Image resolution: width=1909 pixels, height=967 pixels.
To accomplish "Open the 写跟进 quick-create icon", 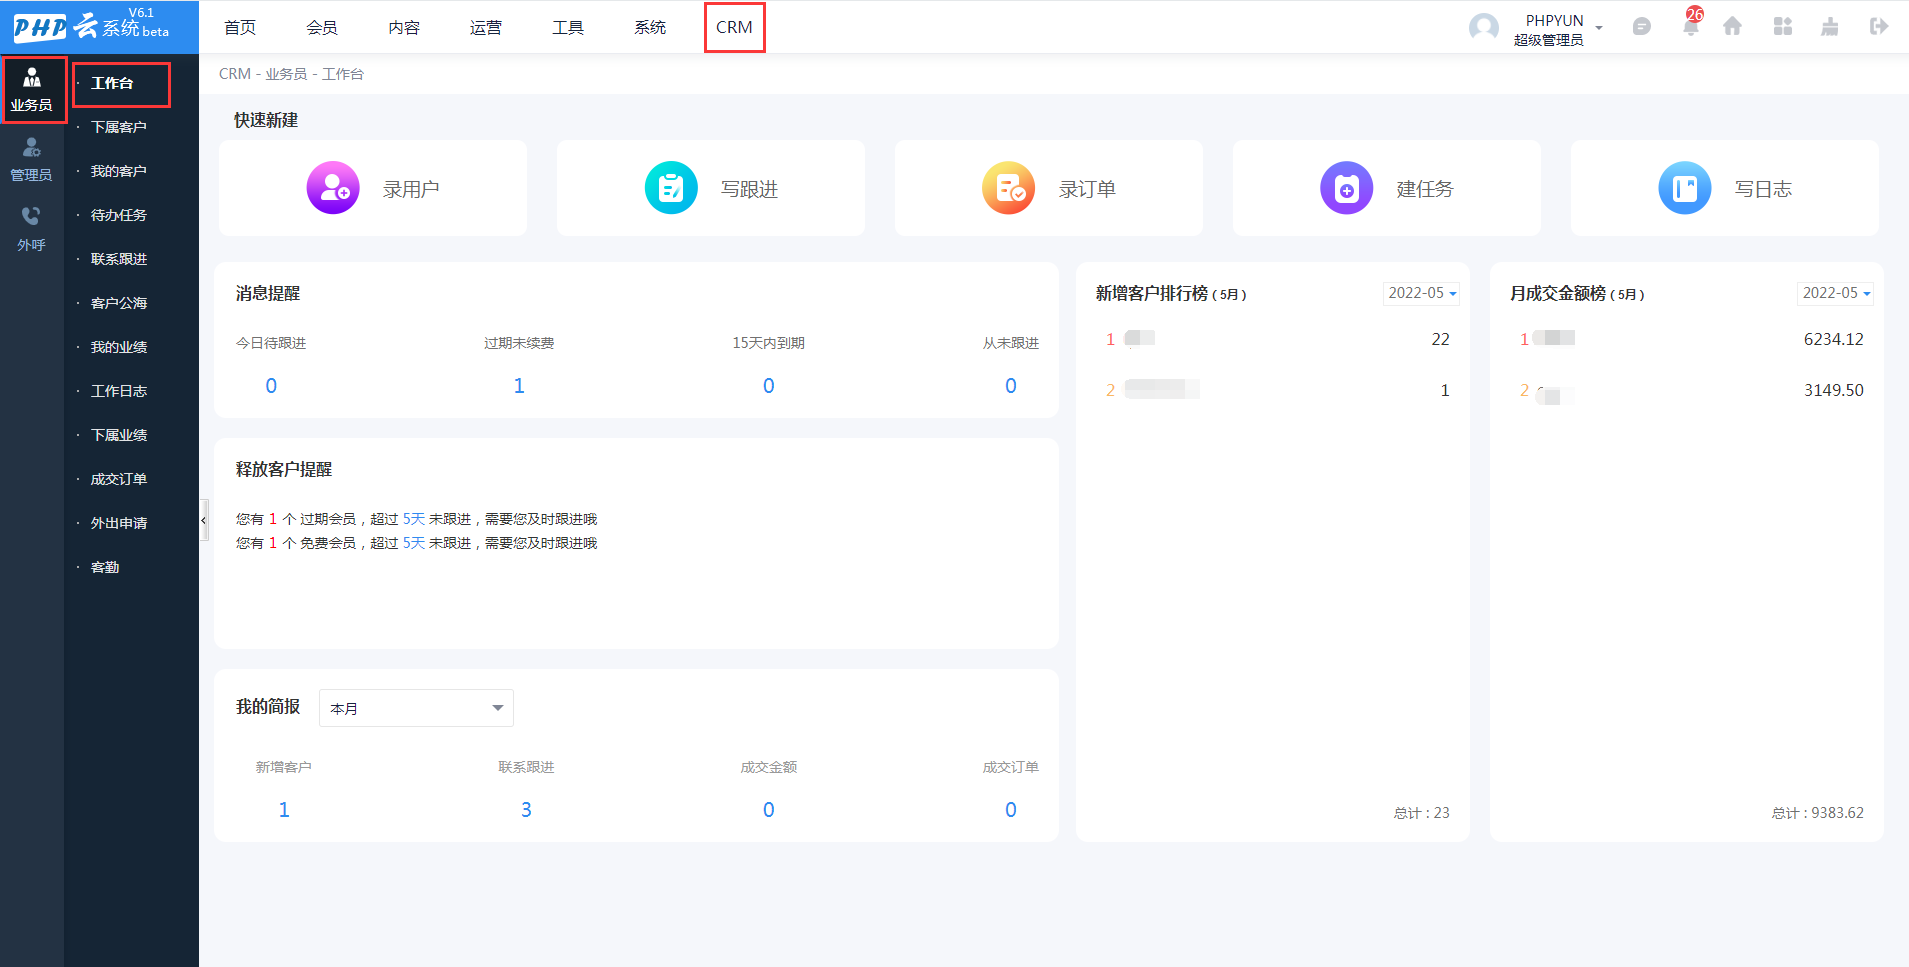I will point(671,188).
